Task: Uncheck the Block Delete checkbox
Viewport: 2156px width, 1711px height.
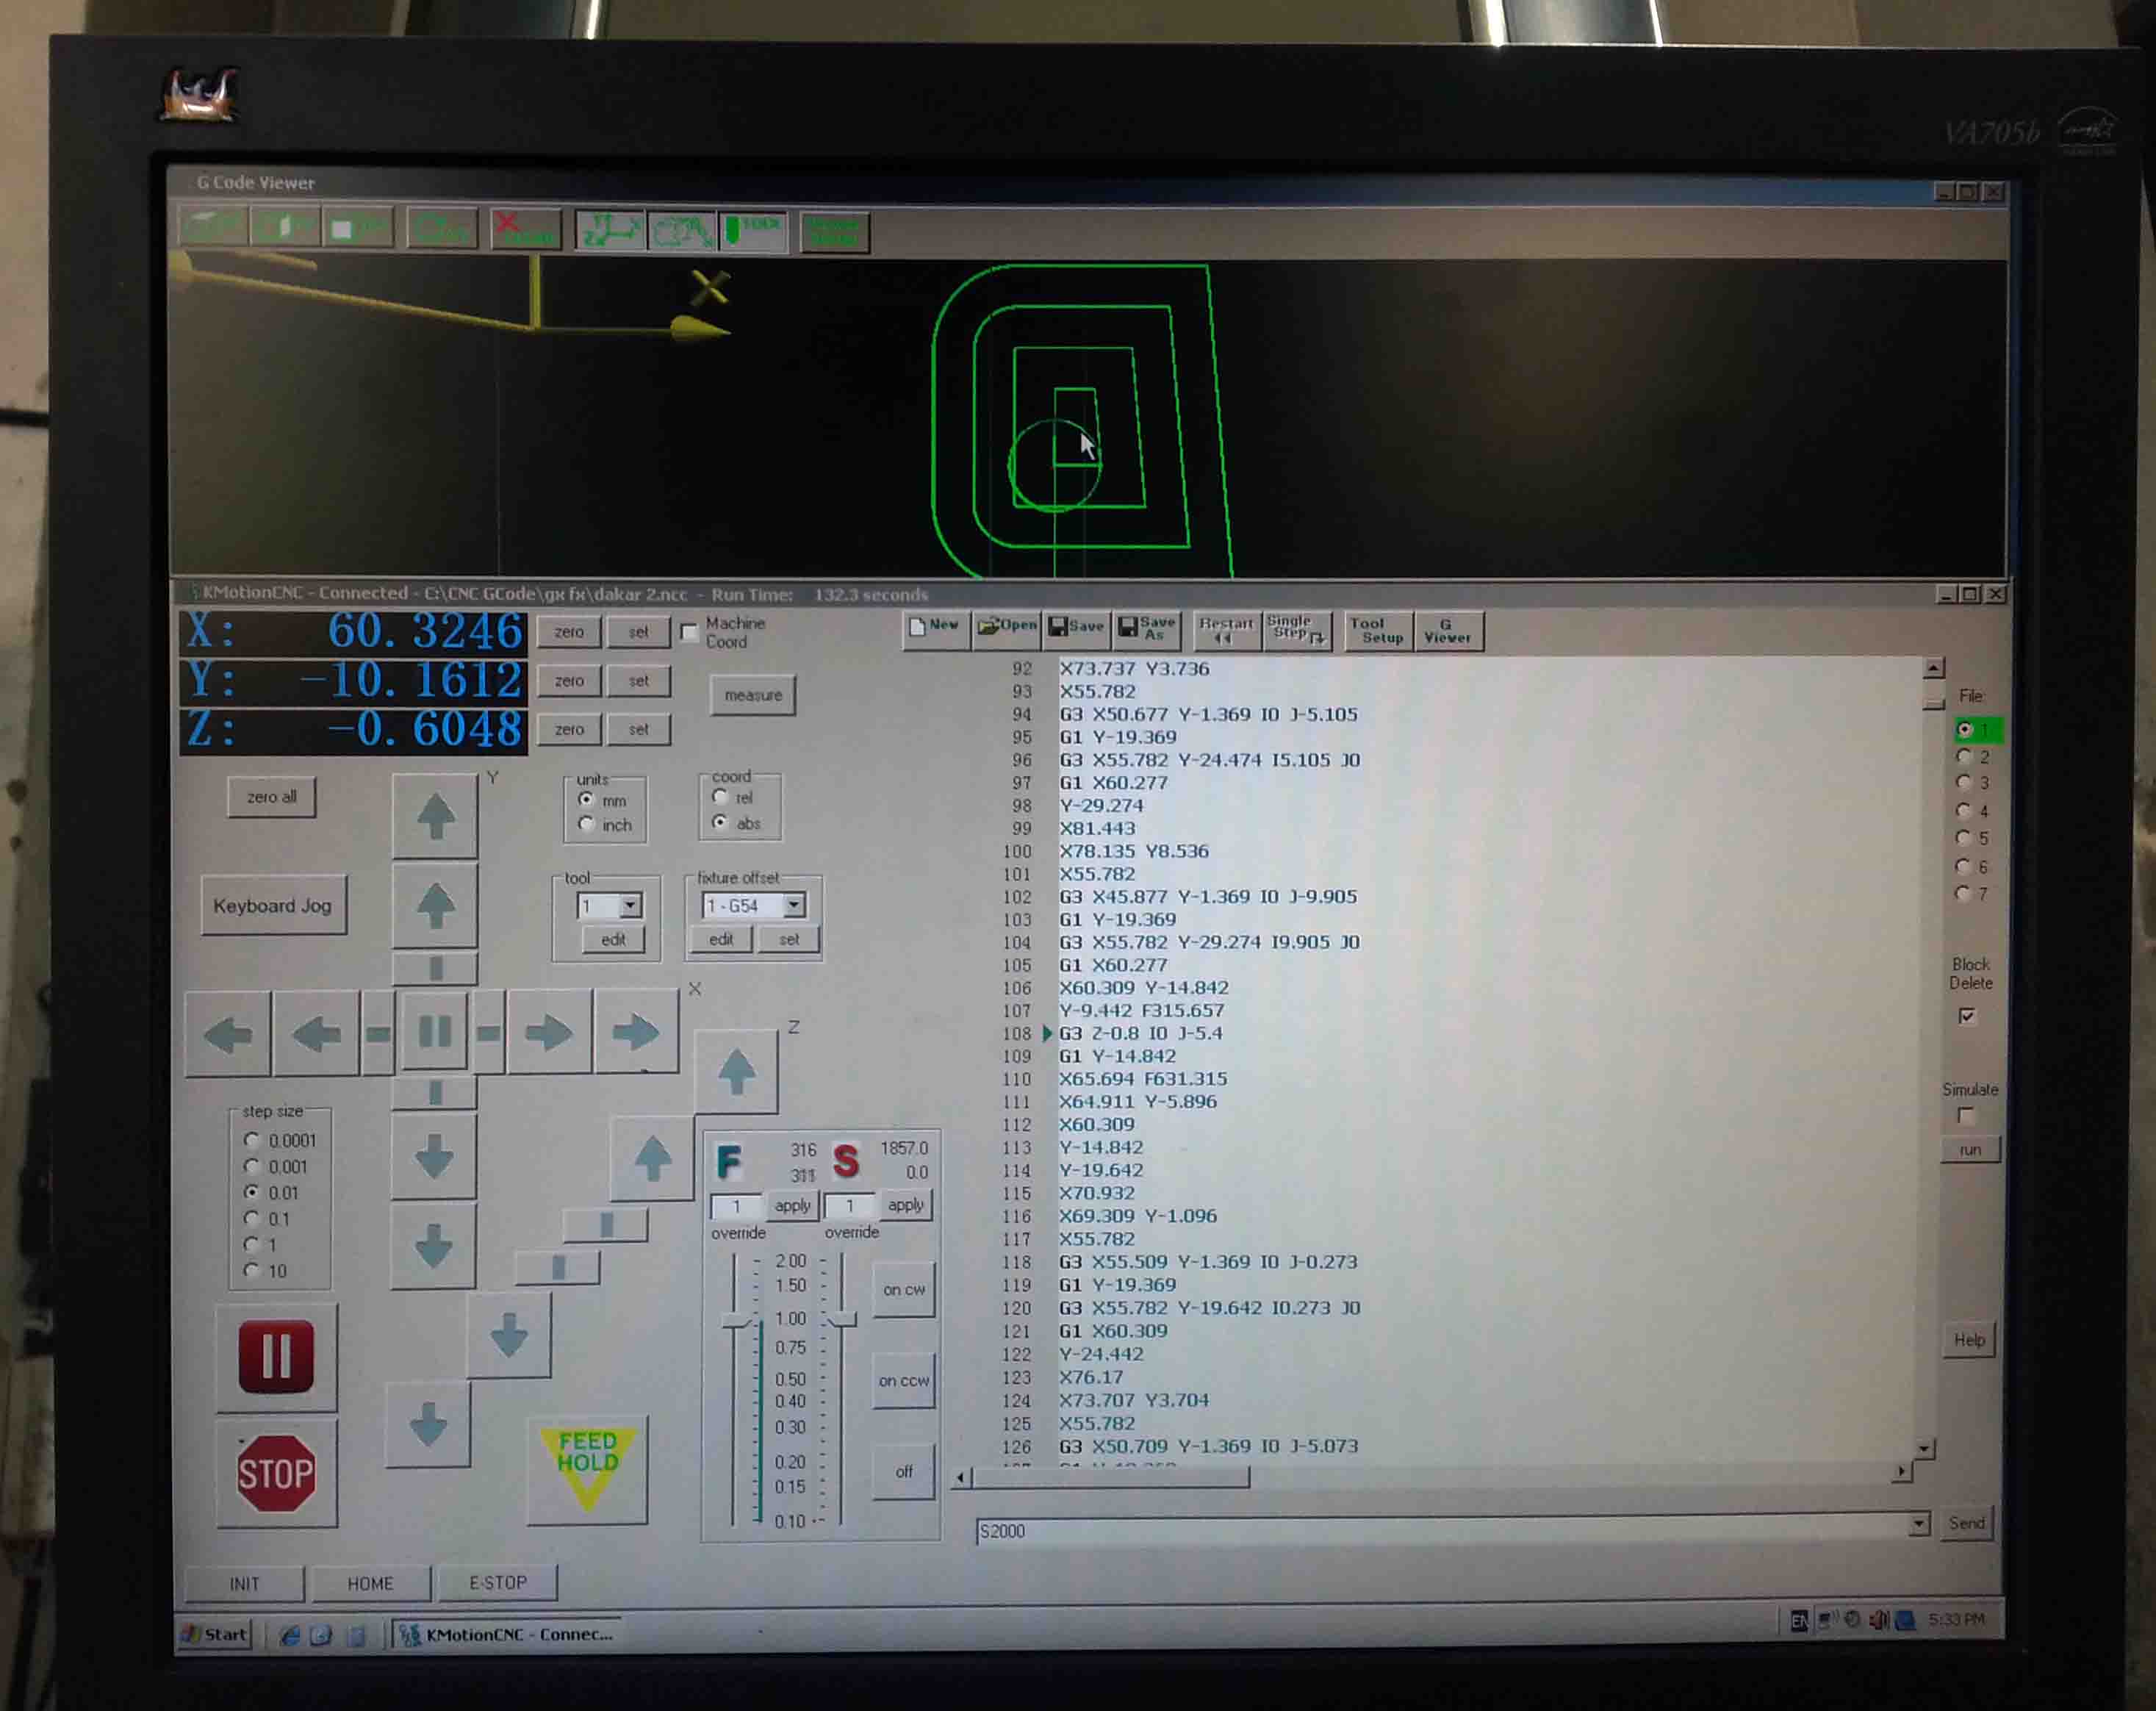Action: click(1966, 1016)
